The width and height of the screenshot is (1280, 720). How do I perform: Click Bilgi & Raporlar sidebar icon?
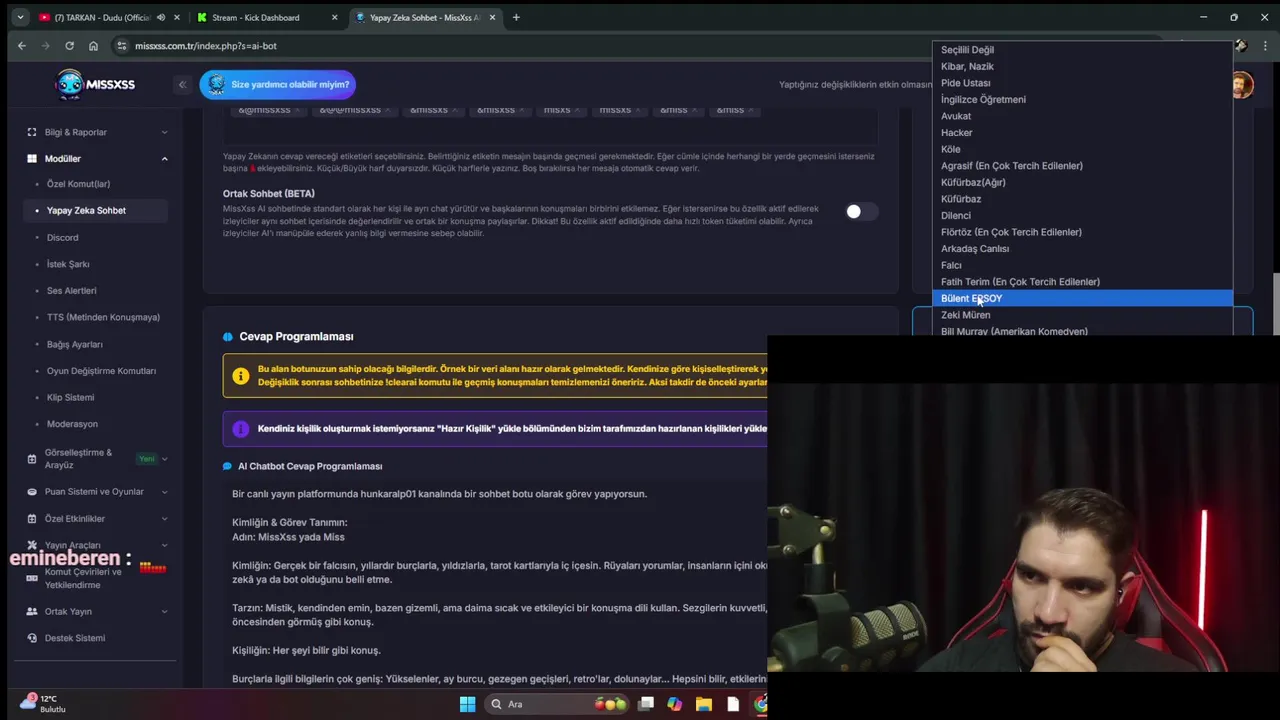[32, 132]
